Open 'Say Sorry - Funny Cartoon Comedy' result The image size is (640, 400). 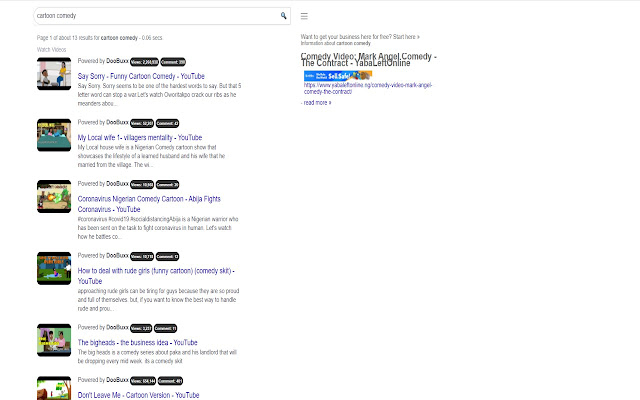click(x=141, y=76)
